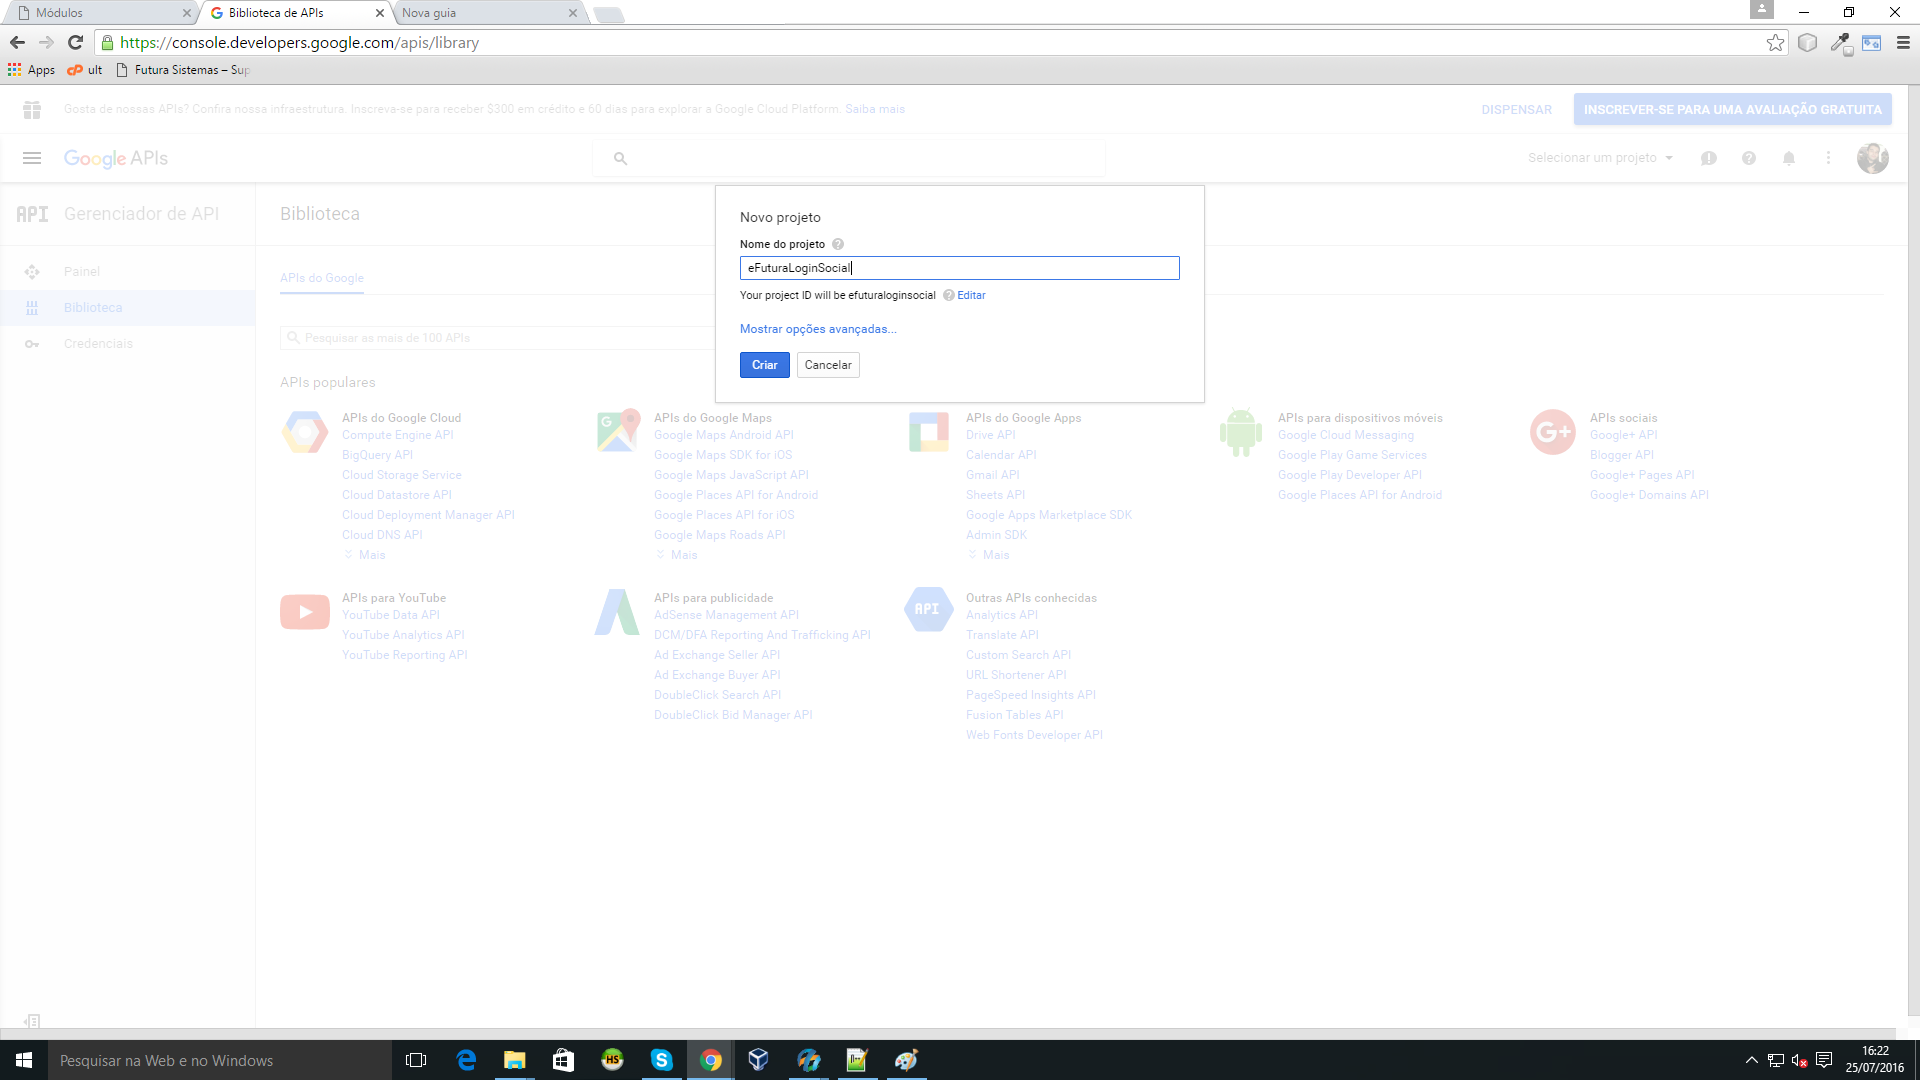1920x1080 pixels.
Task: Open the Saiba mais link
Action: click(x=875, y=109)
